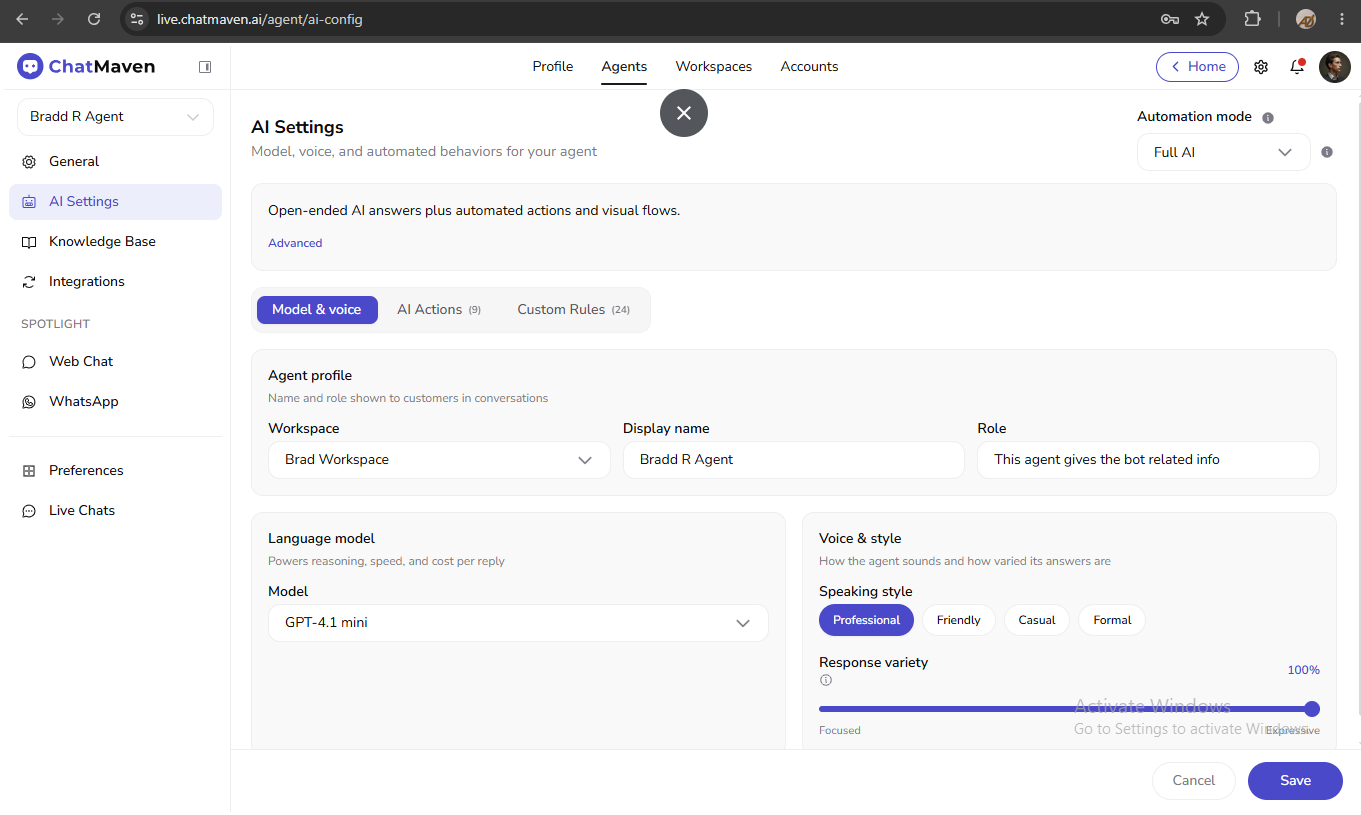
Task: Click the 100% response variety value
Action: tap(1303, 670)
